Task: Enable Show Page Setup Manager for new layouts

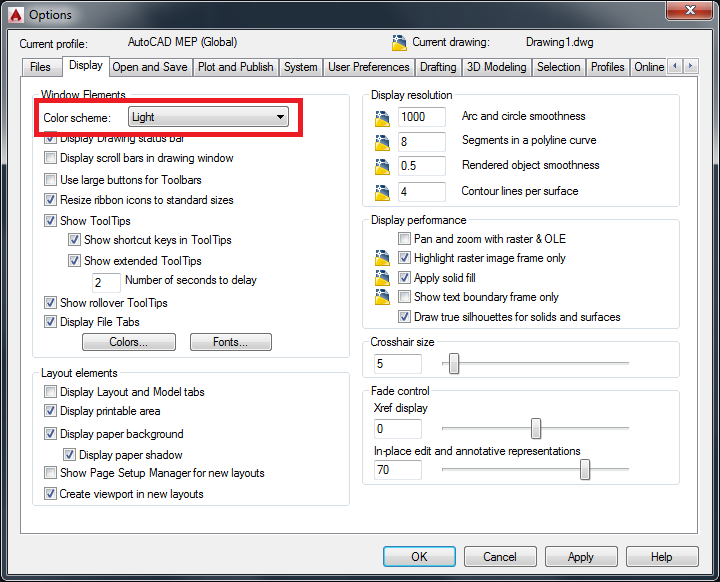Action: point(50,472)
